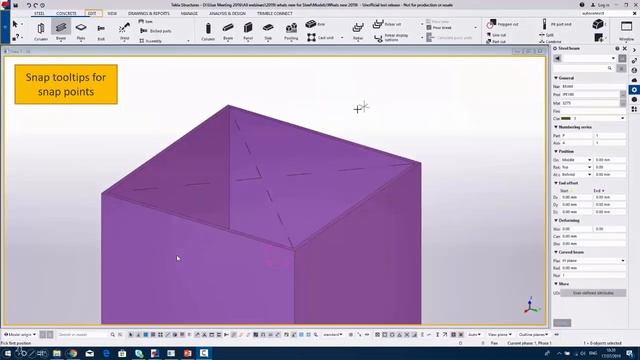
Task: Click the steel Assembly tool
Action: [151, 41]
